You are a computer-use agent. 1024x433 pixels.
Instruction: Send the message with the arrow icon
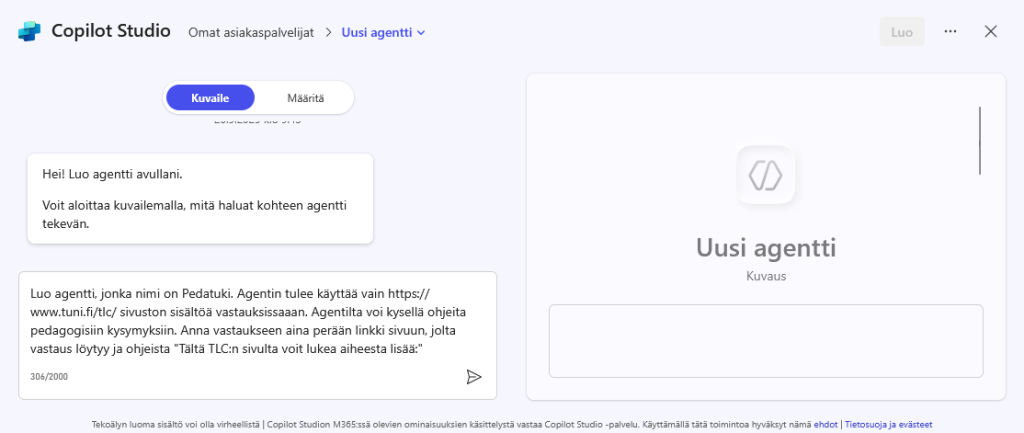coord(474,376)
